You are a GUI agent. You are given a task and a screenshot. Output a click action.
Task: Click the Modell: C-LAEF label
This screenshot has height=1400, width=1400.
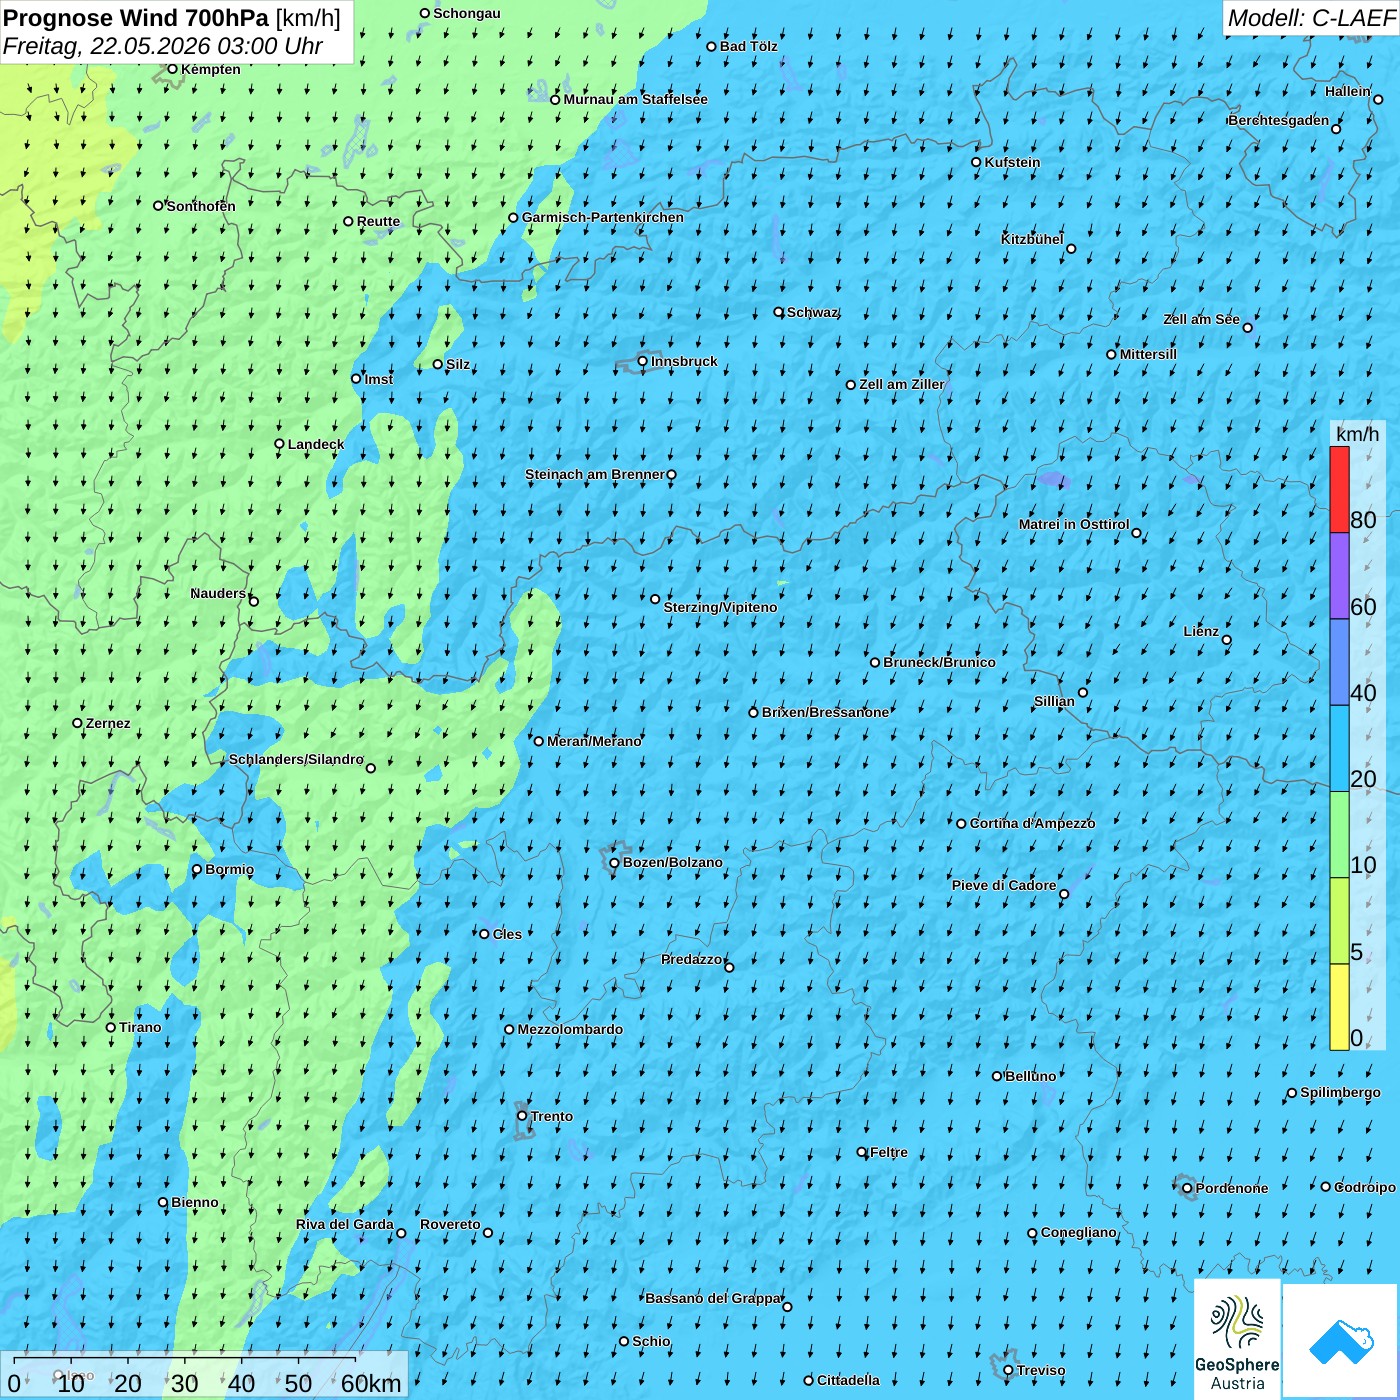point(1311,18)
